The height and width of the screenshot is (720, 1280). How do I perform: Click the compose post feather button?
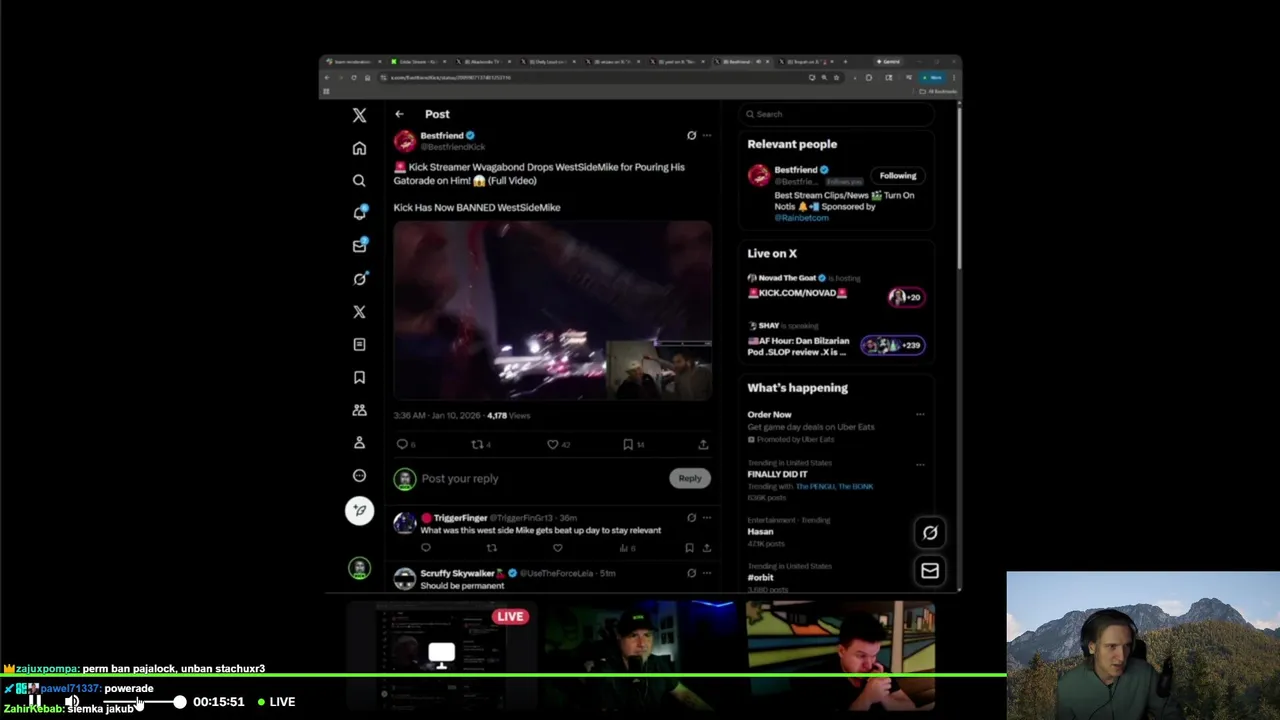359,511
